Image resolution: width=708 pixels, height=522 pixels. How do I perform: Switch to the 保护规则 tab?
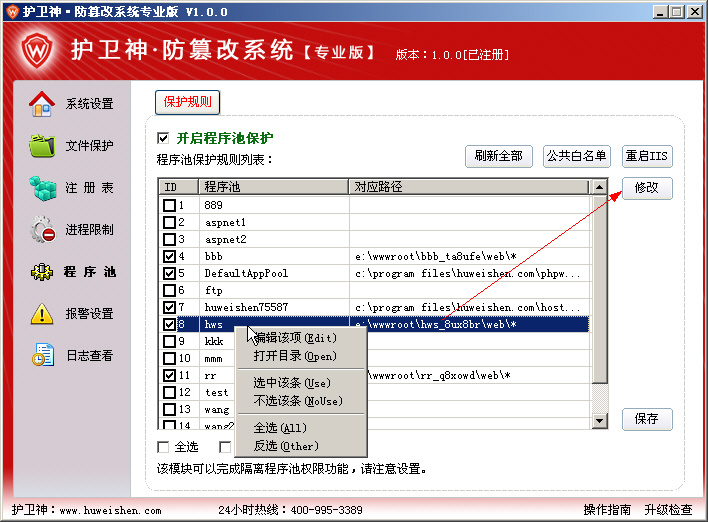187,103
